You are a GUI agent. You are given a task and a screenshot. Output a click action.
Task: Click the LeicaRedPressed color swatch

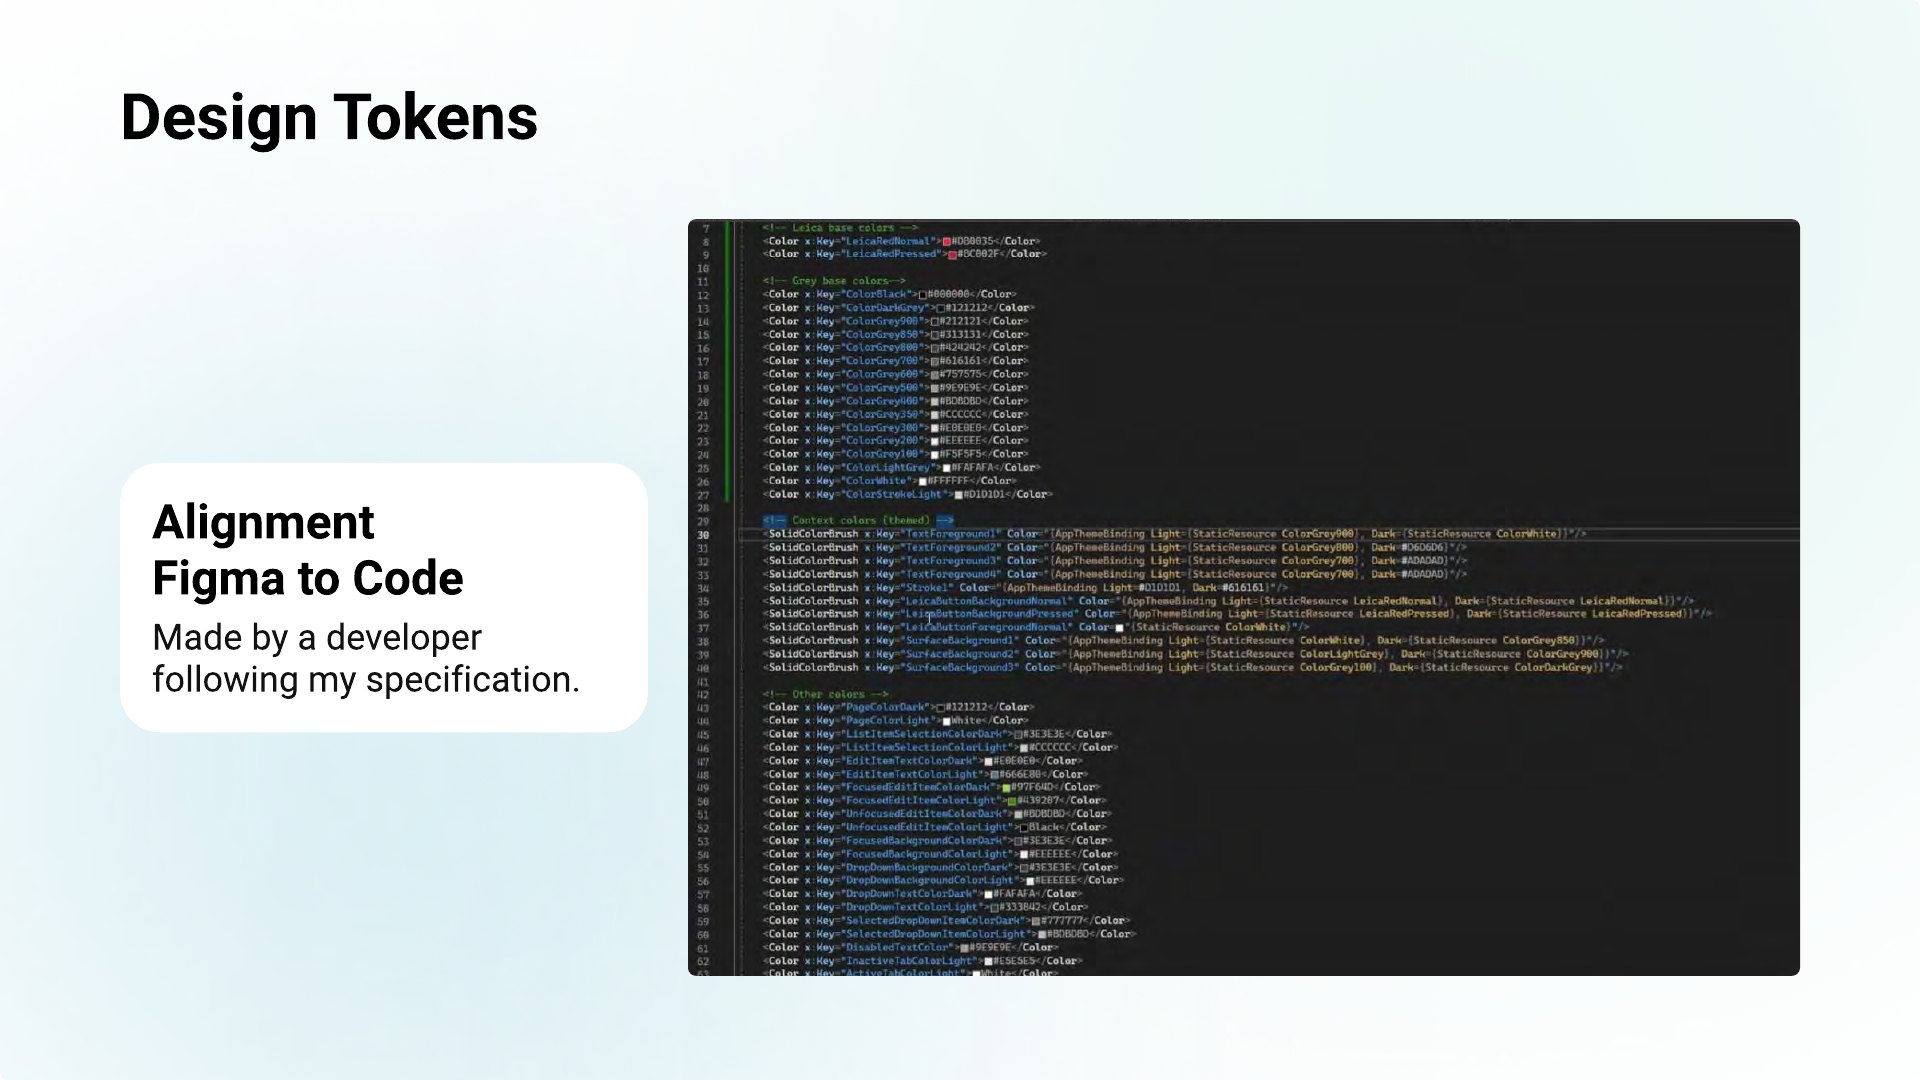tap(952, 254)
